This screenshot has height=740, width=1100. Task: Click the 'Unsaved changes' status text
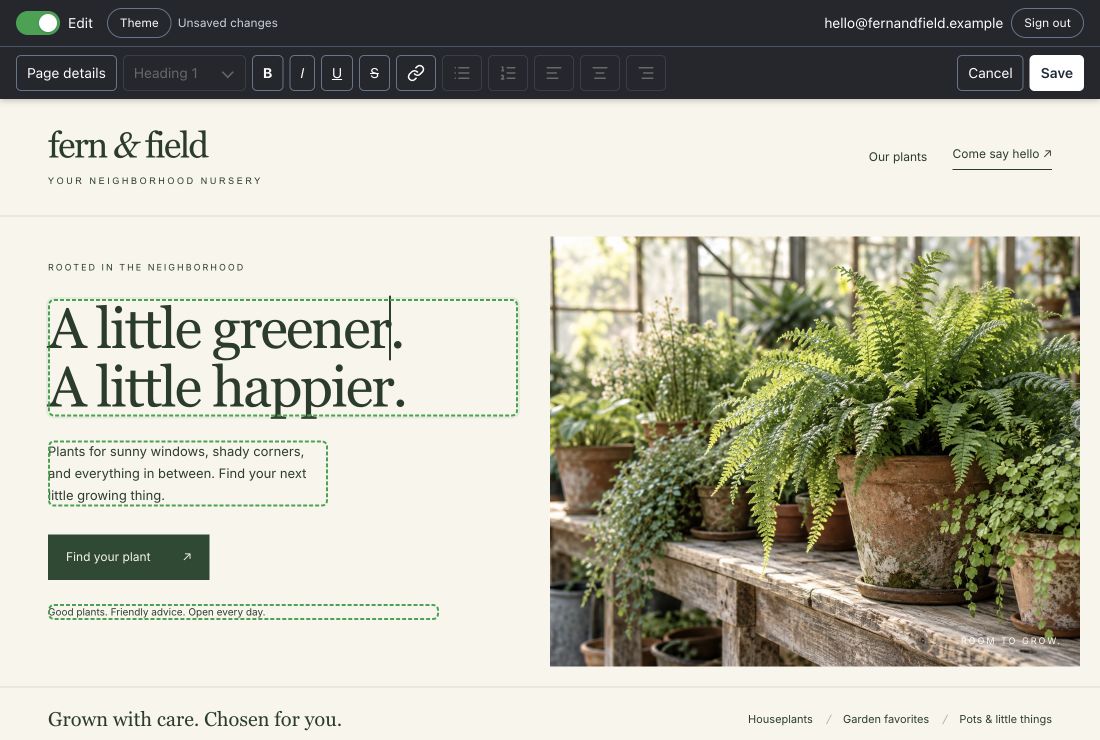tap(227, 23)
